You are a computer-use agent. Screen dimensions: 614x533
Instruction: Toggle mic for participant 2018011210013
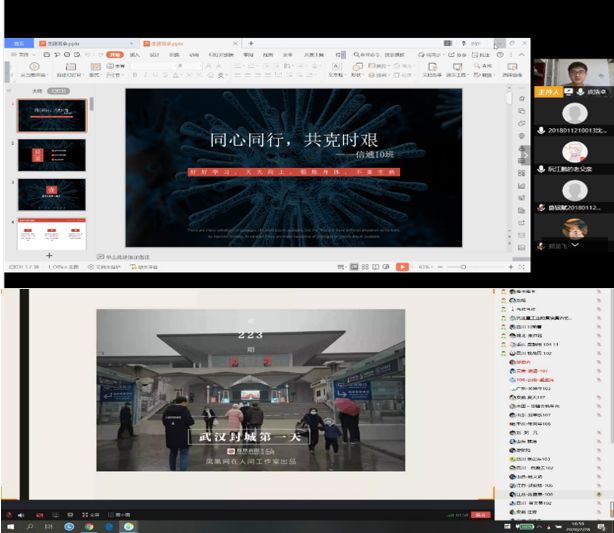coord(541,130)
